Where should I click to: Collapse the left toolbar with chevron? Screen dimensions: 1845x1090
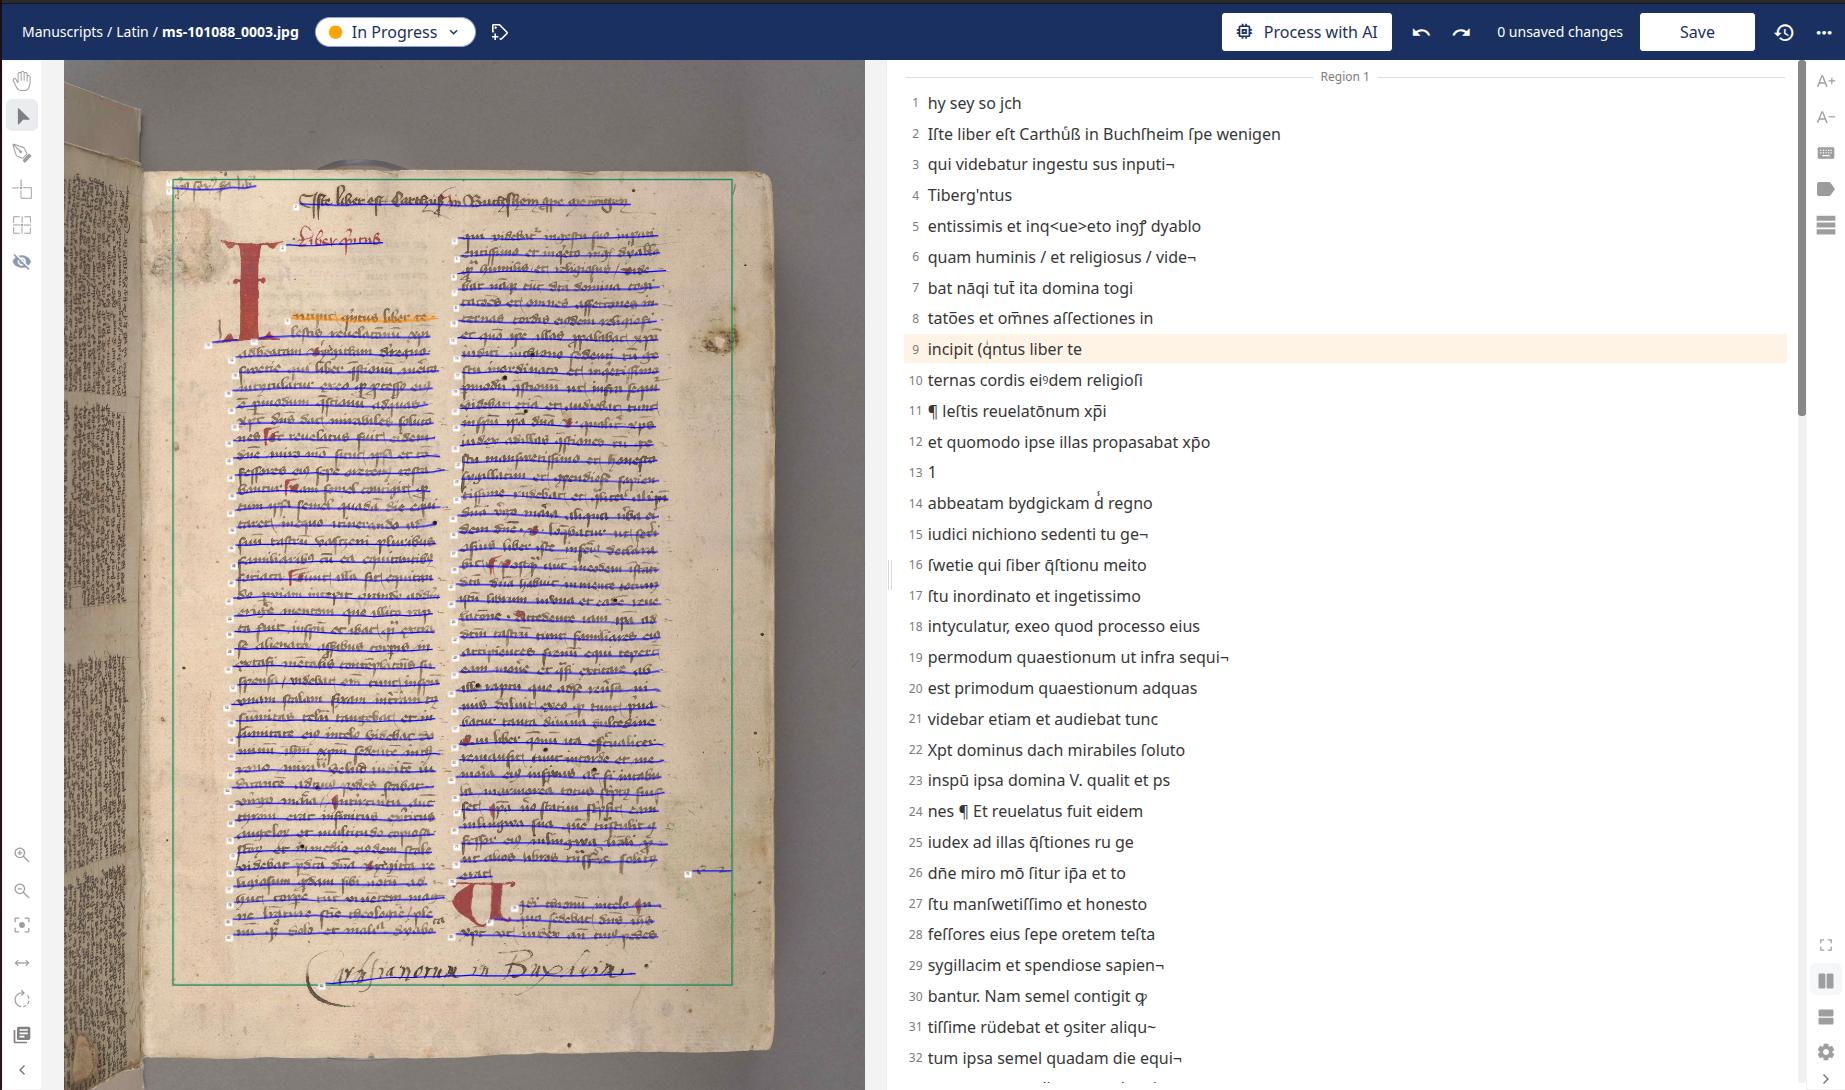[x=22, y=1070]
